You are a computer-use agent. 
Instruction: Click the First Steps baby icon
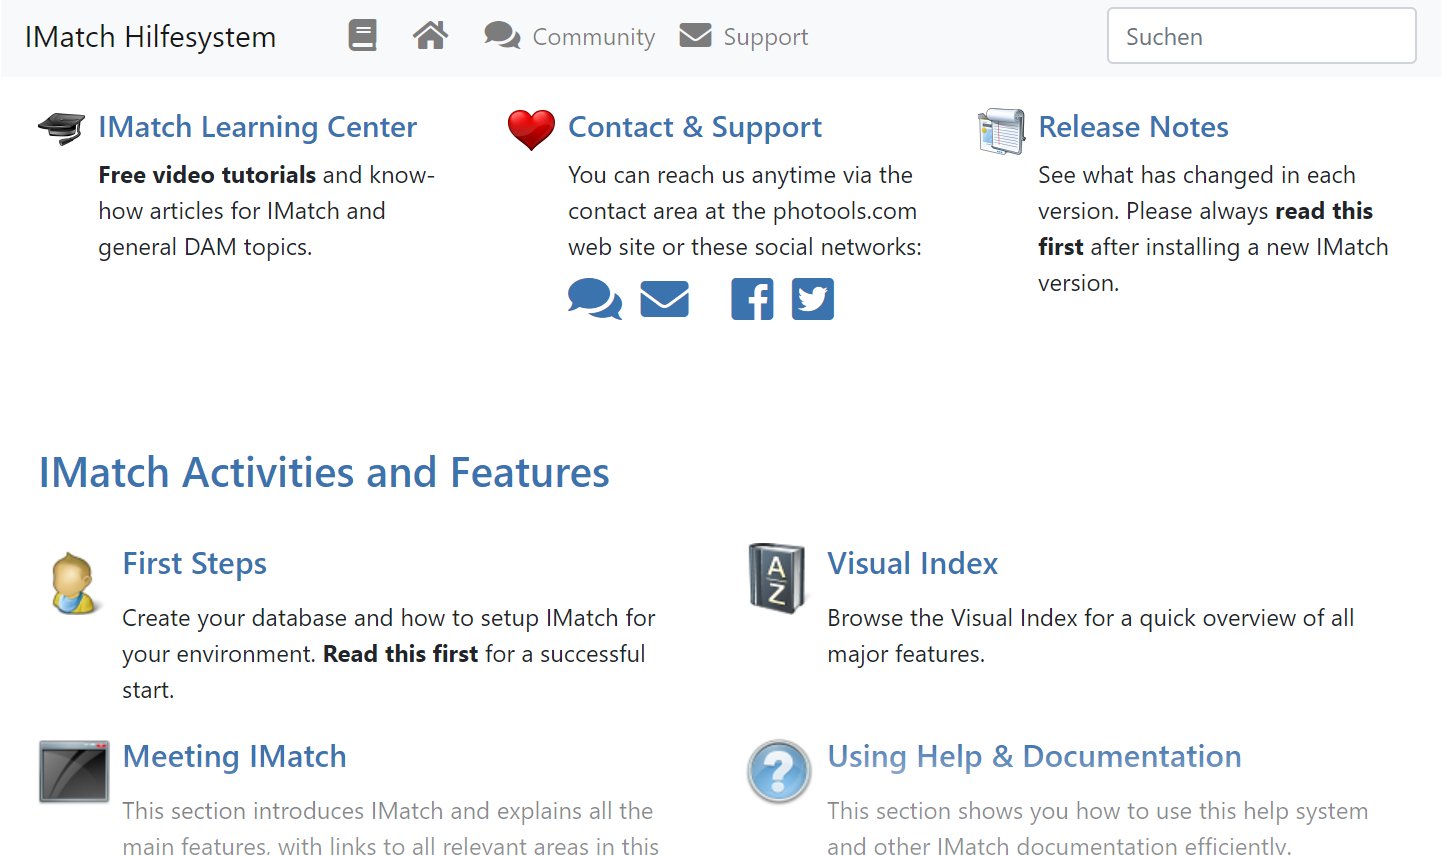(76, 582)
